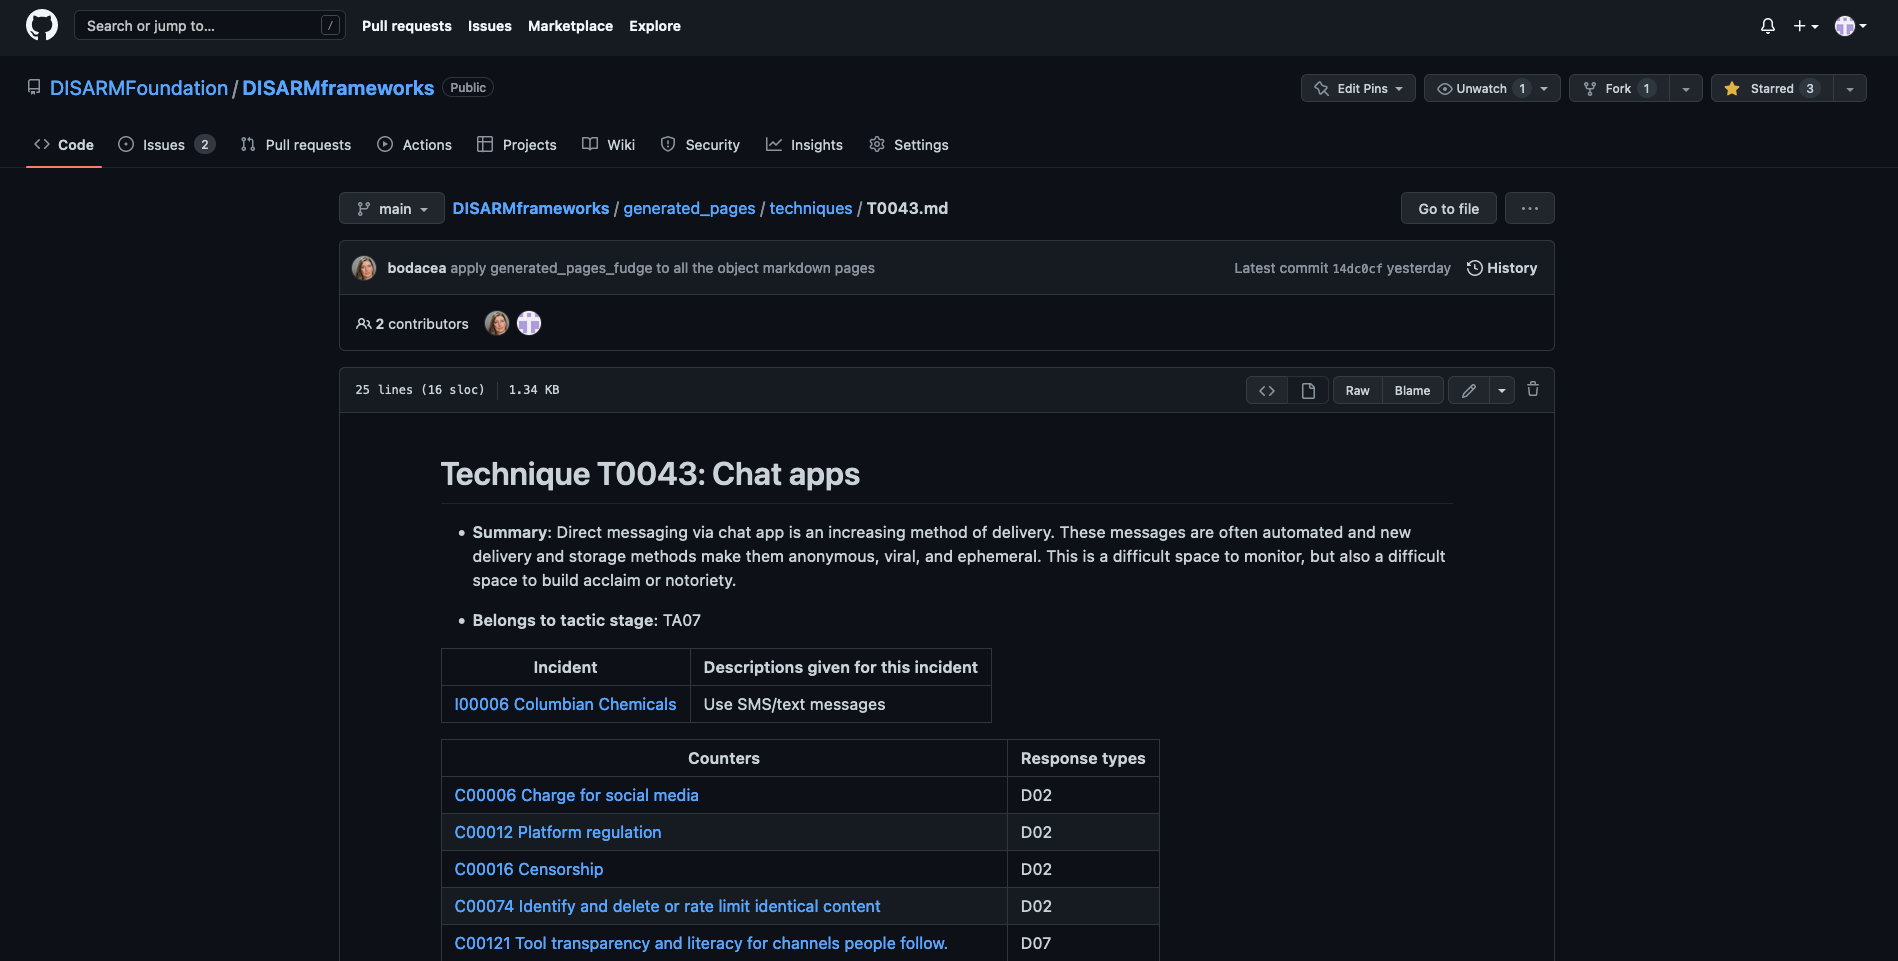
Task: Open Marketplace in top navigation
Action: (570, 26)
